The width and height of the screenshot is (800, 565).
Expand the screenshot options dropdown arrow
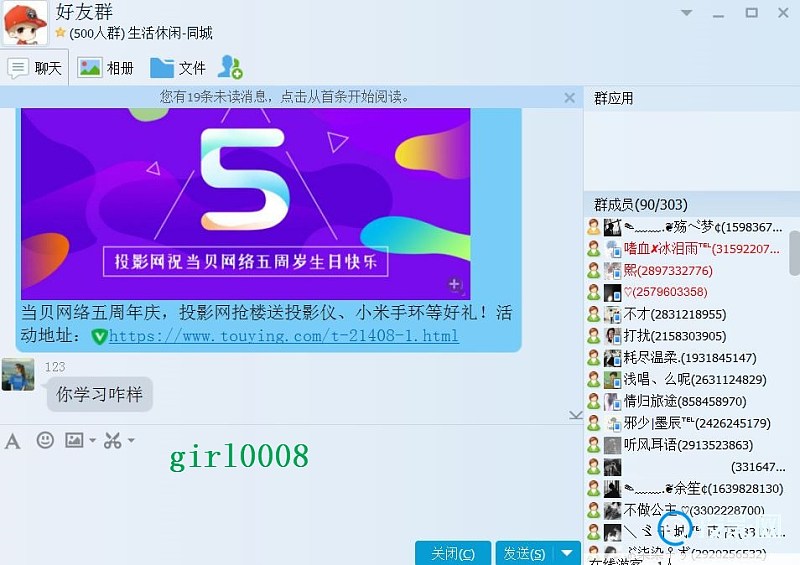tap(131, 440)
